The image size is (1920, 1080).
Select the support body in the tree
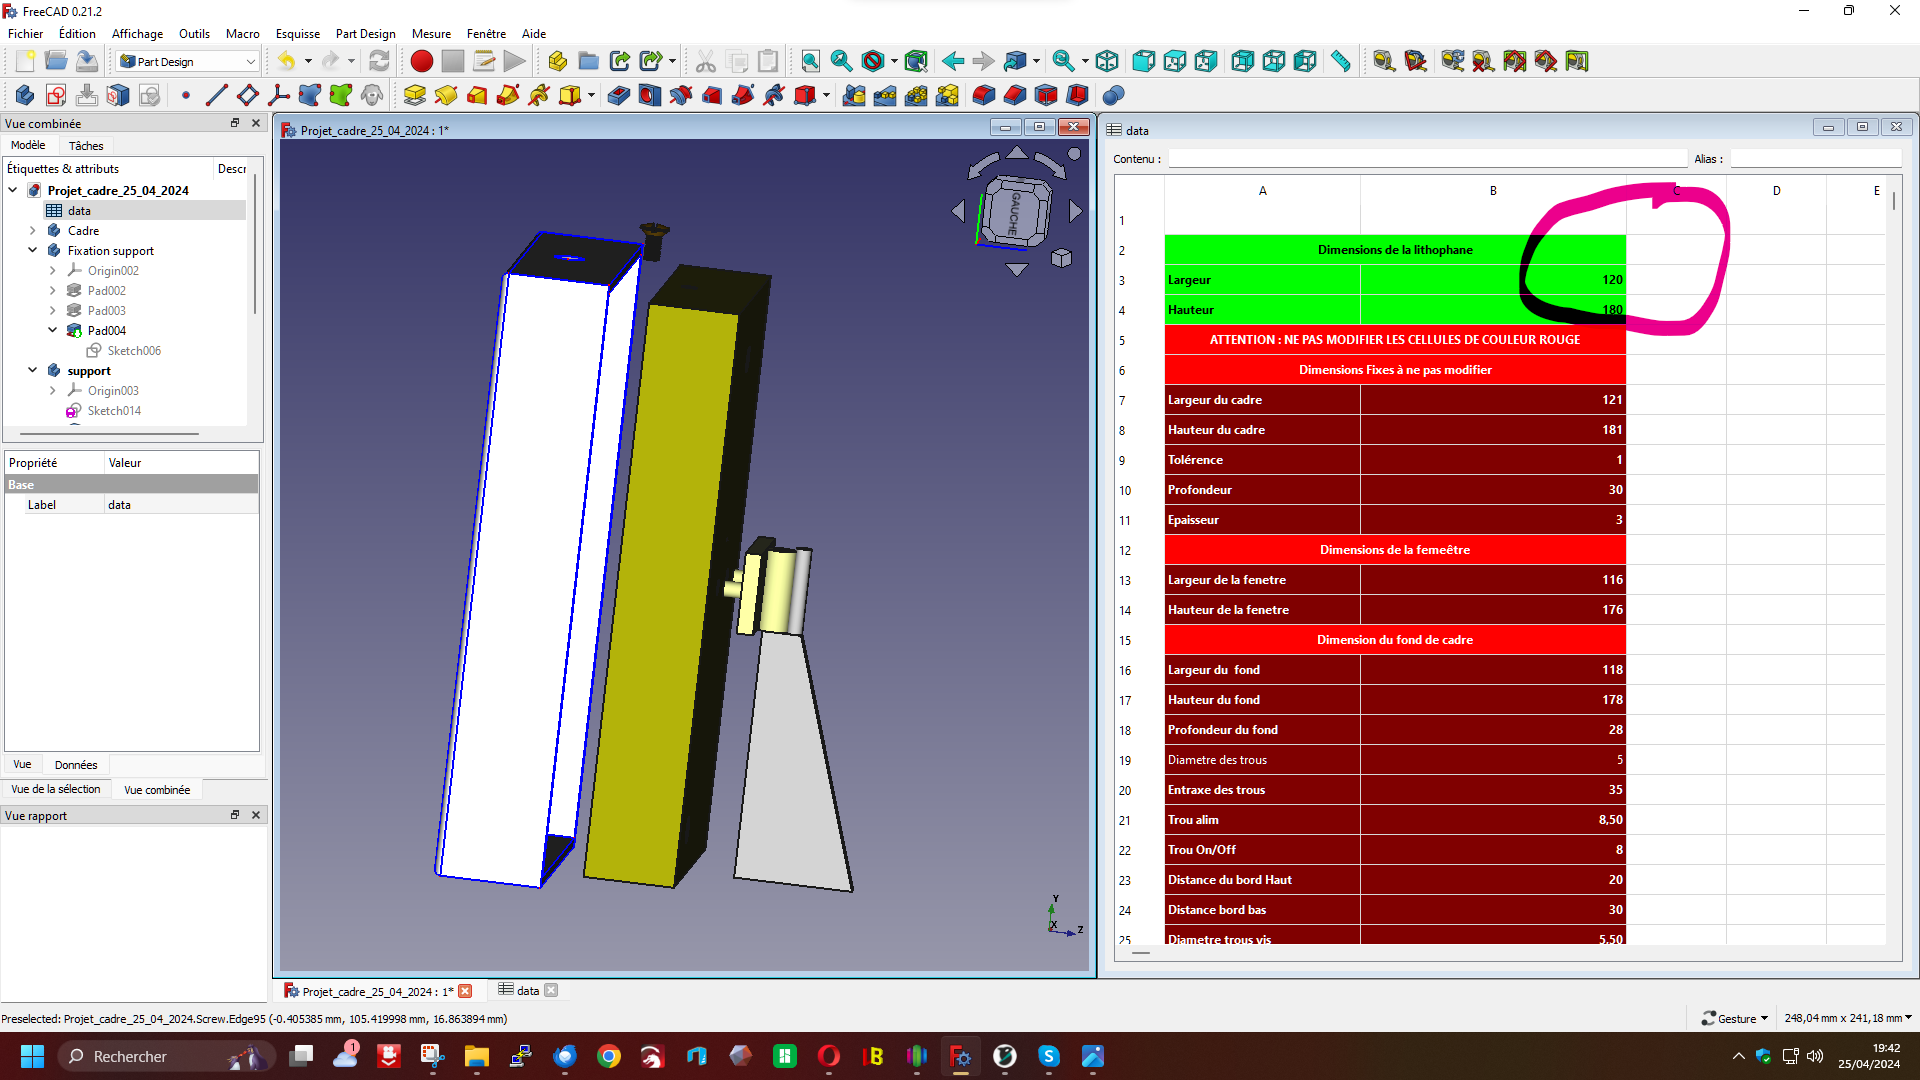(x=89, y=370)
